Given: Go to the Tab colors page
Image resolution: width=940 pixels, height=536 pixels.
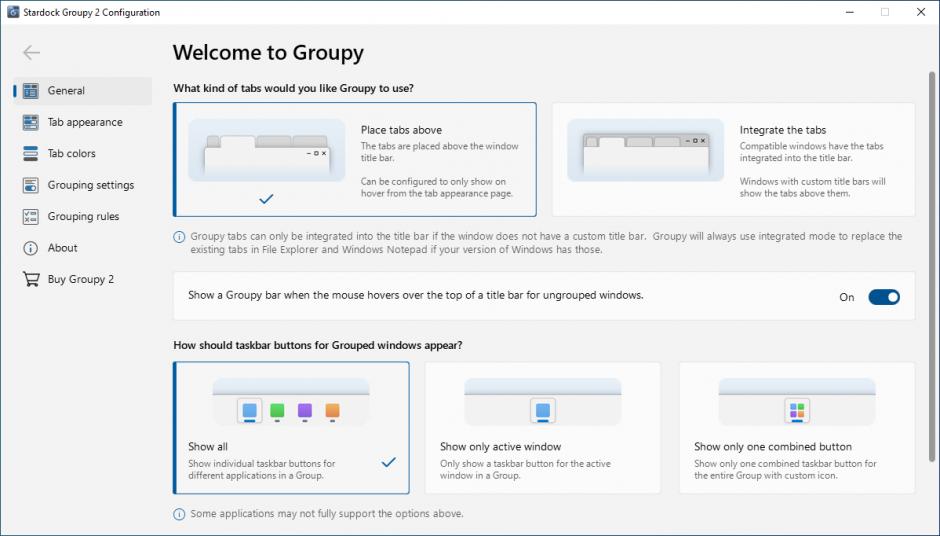Looking at the screenshot, I should pyautogui.click(x=83, y=153).
